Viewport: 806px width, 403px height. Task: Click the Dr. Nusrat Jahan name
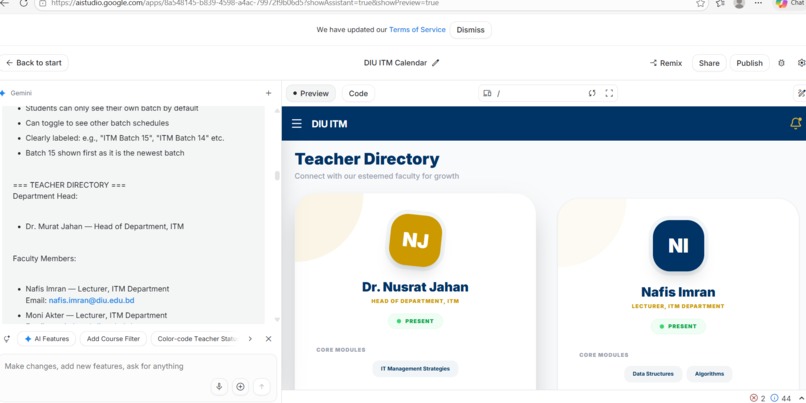(x=415, y=287)
